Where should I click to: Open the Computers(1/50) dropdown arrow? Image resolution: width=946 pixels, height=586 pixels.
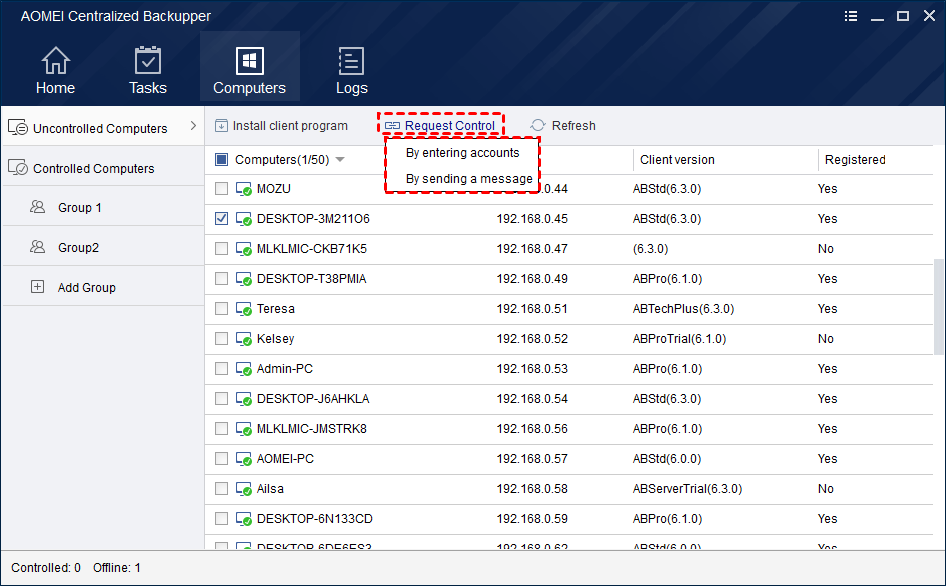(x=340, y=160)
